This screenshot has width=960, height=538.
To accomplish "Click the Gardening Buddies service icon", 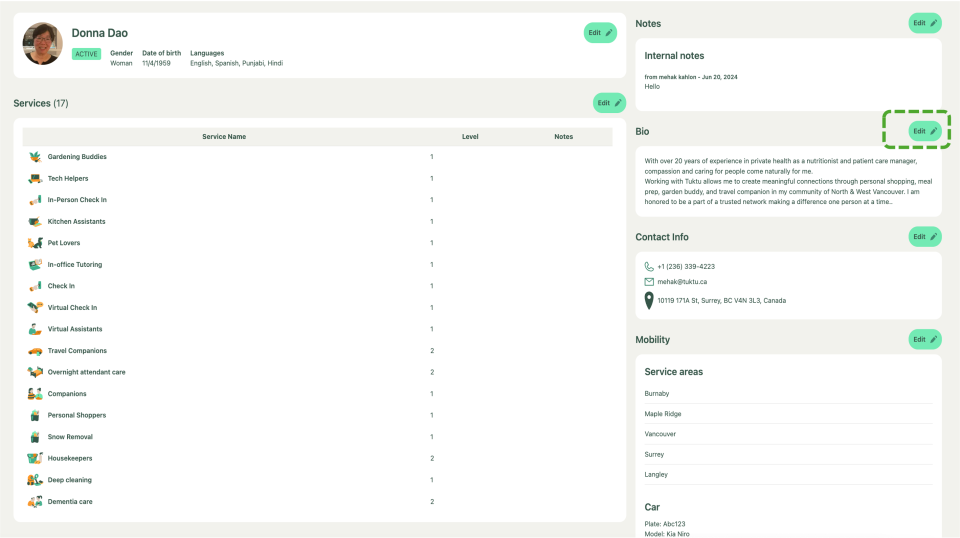I will [x=35, y=157].
